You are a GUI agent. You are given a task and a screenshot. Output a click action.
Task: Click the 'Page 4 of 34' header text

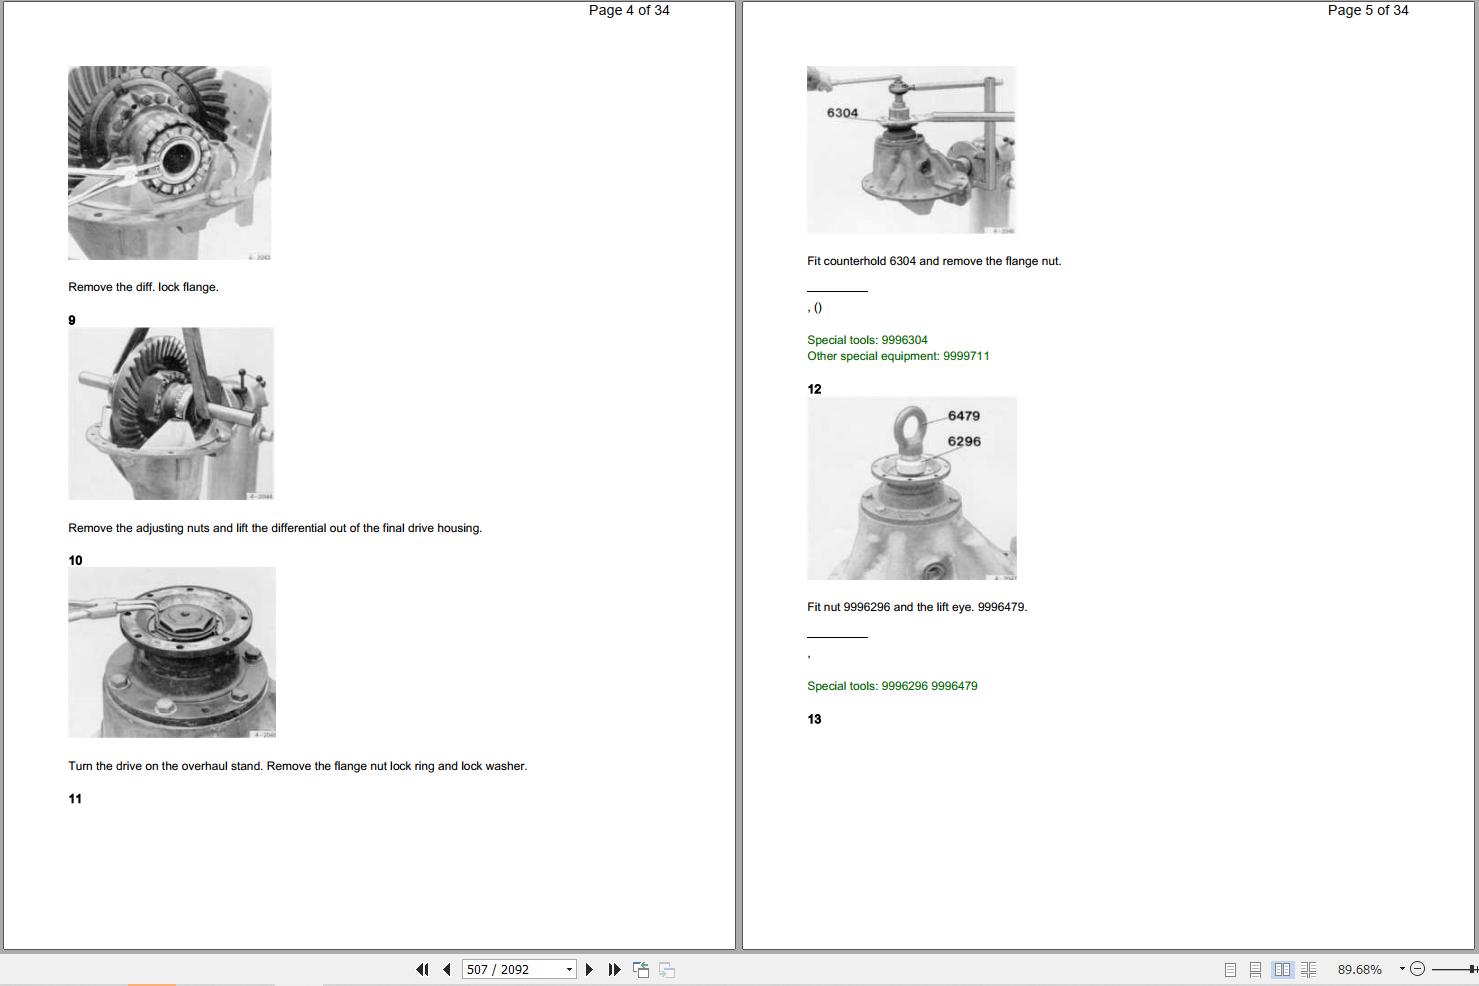[629, 10]
